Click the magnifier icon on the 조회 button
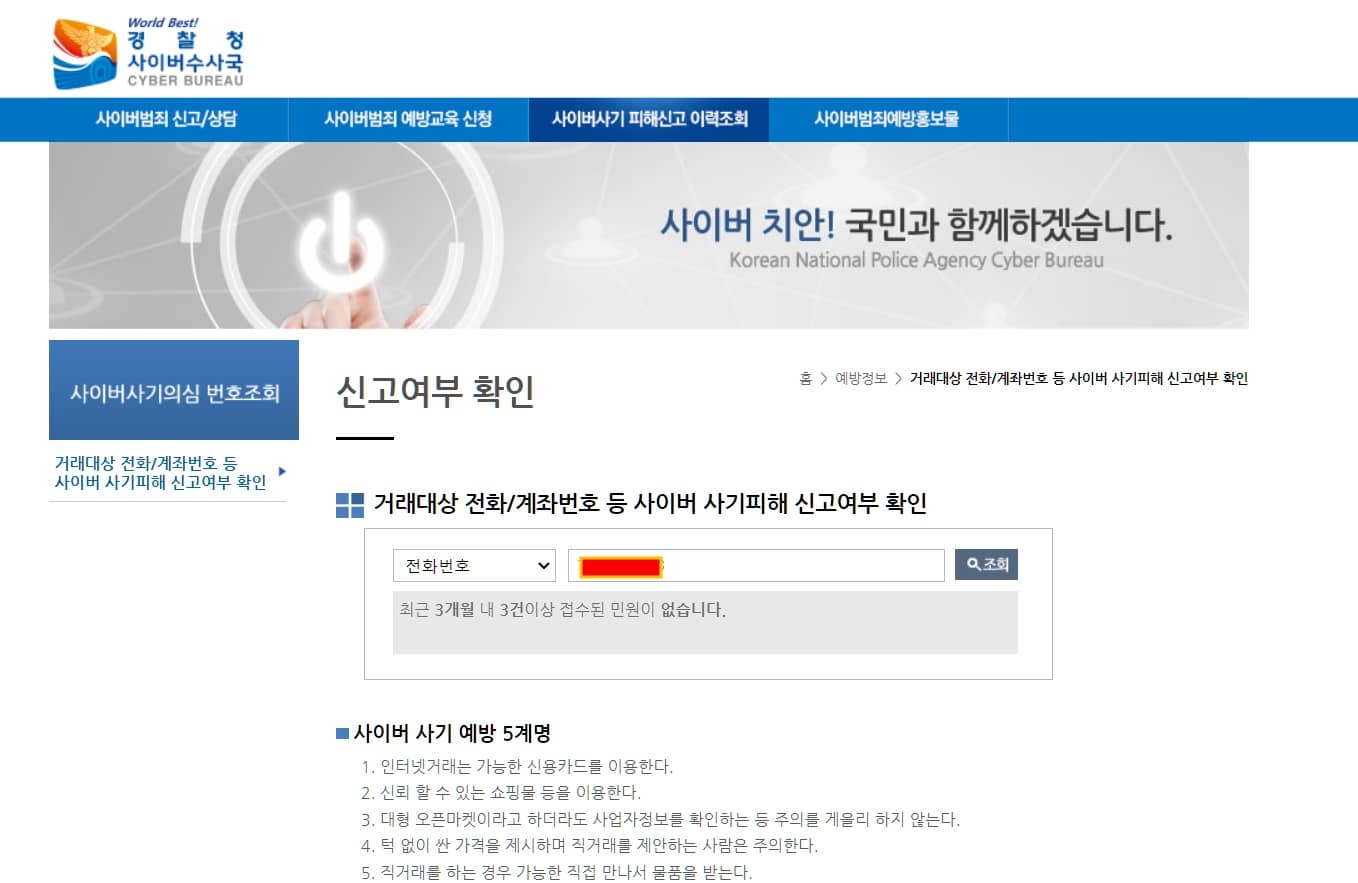 pos(971,564)
